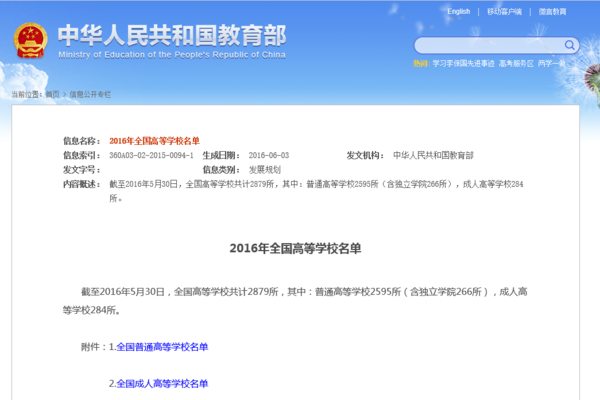Image resolution: width=600 pixels, height=400 pixels.
Task: Click the red title 2016年全国高等学校名单
Action: click(155, 141)
